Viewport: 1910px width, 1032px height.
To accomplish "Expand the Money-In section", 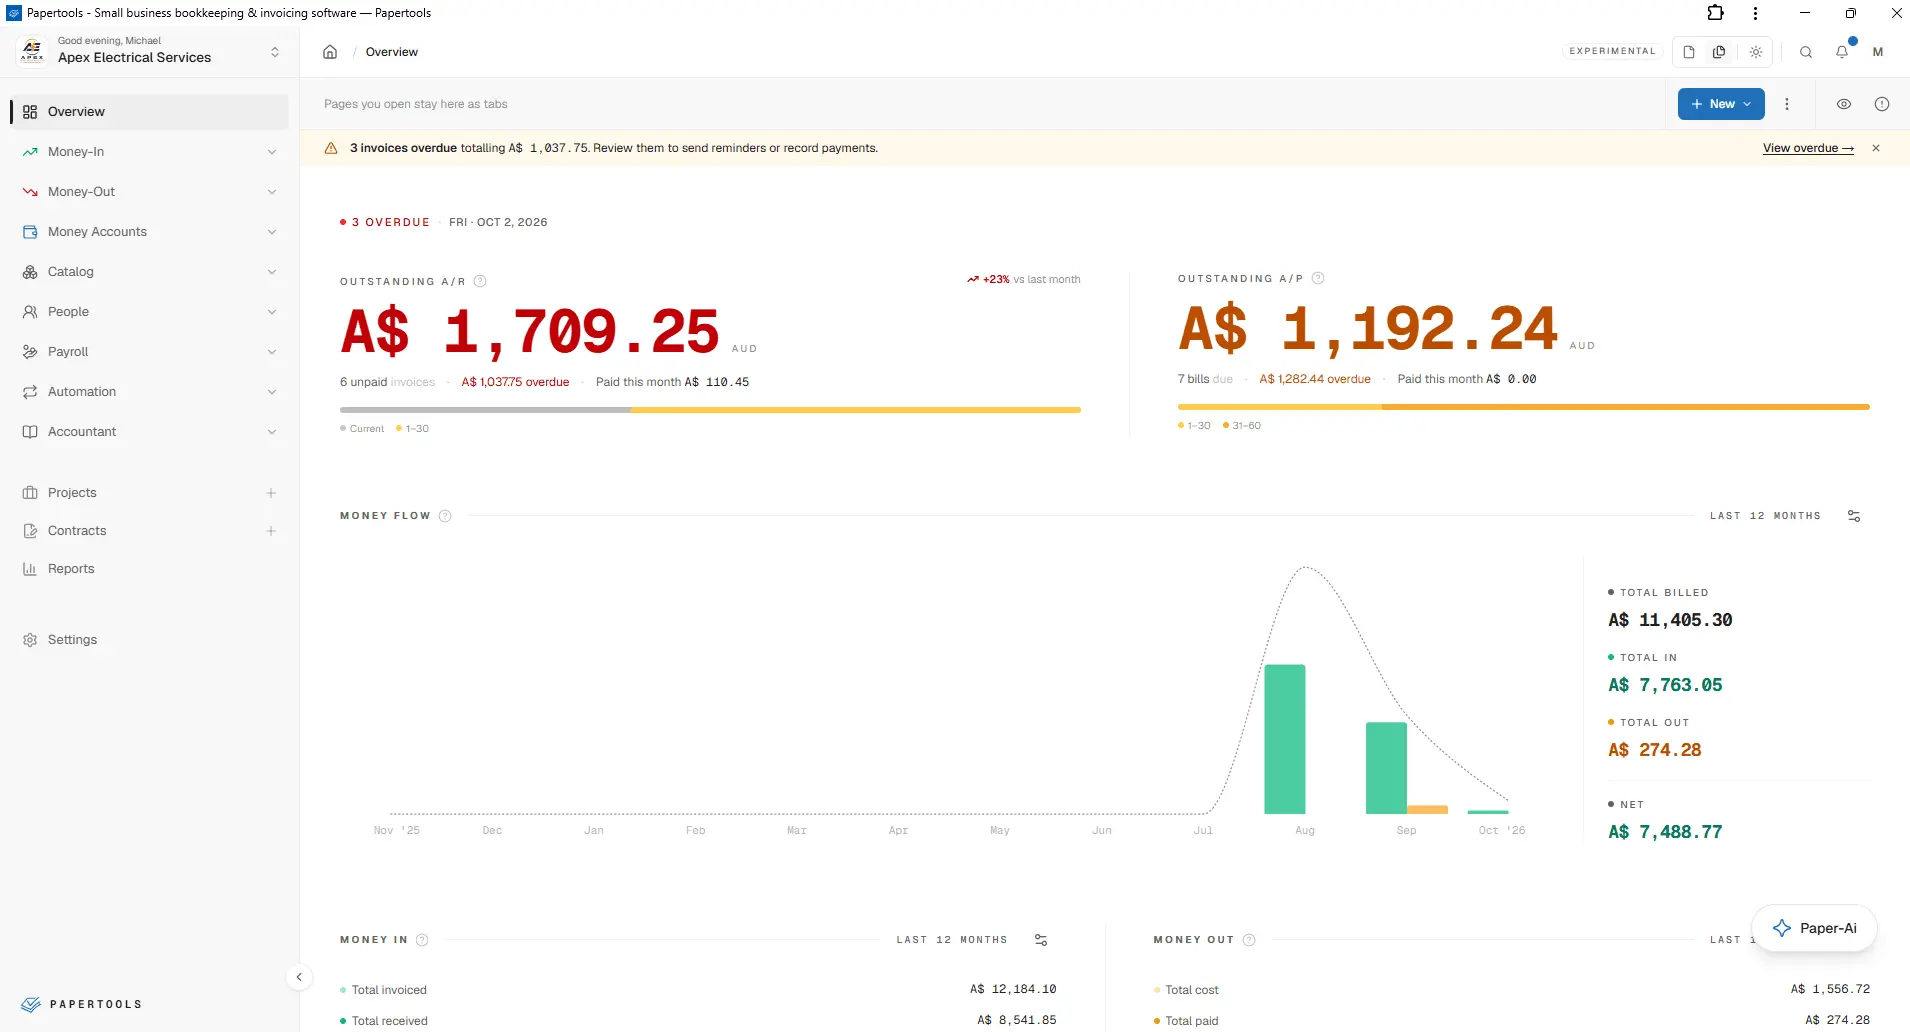I will (150, 152).
